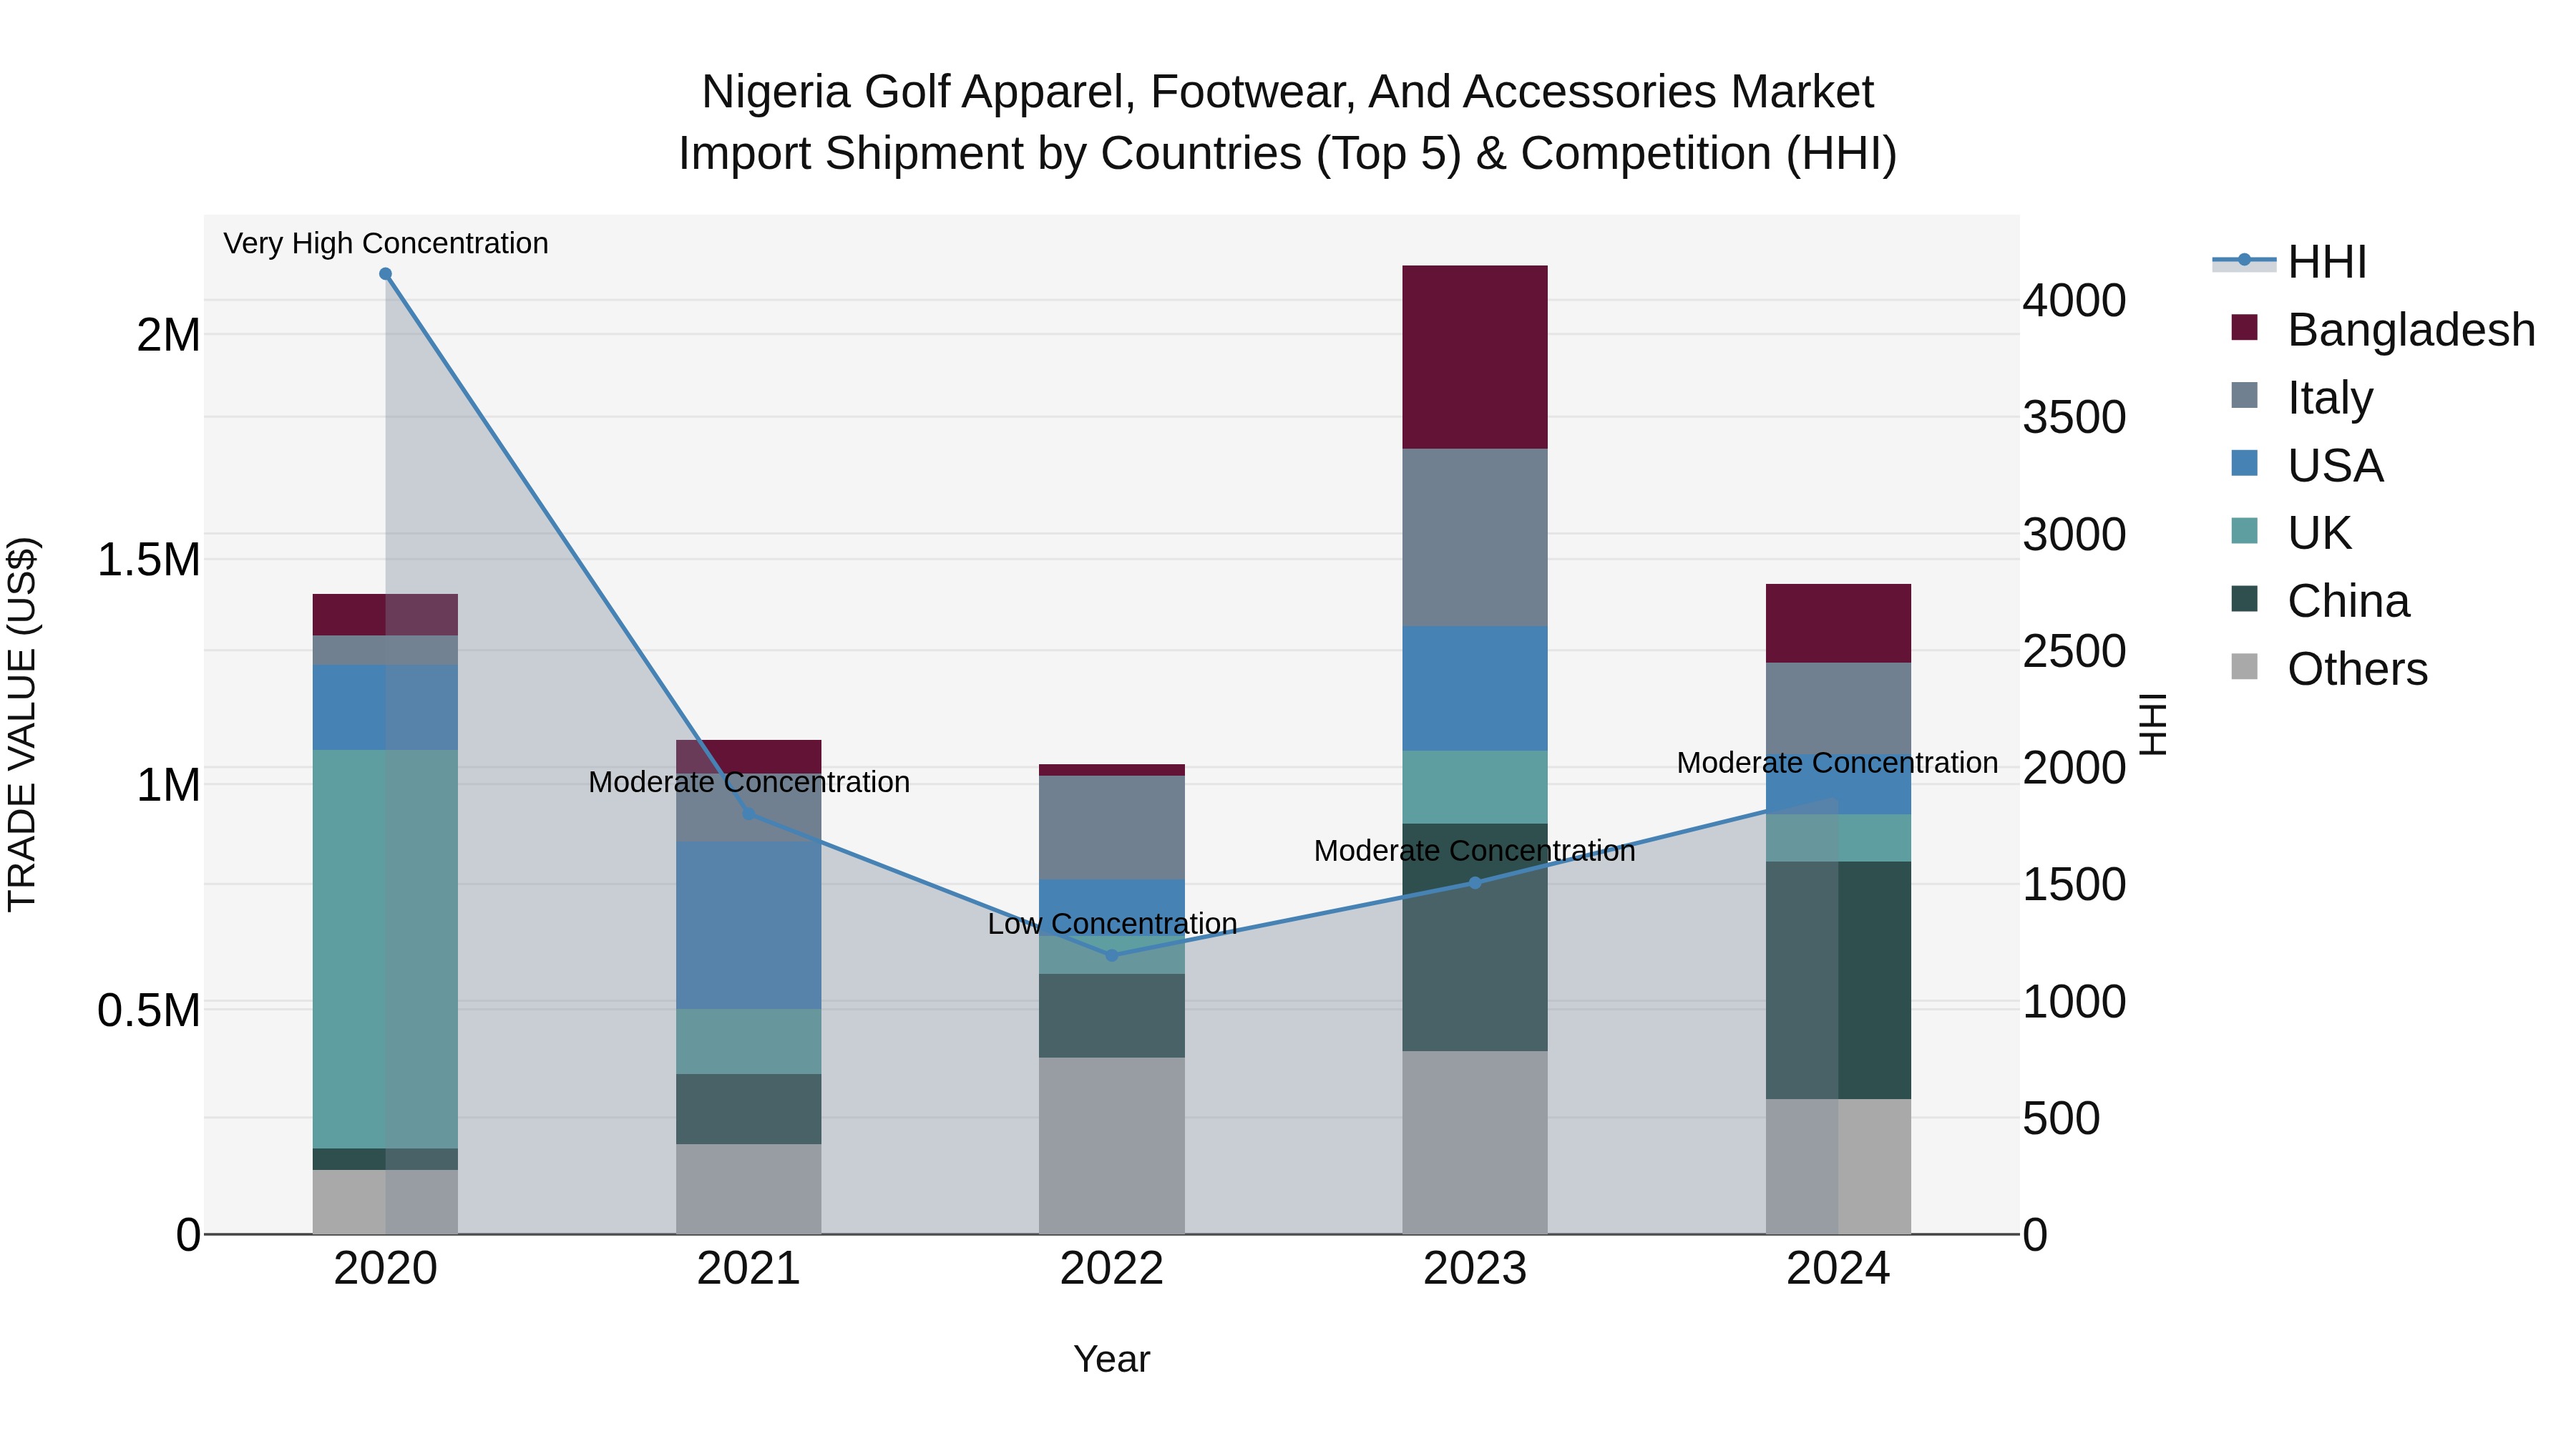Click 'Moderate Concentration' label above 2023
Image resolution: width=2576 pixels, height=1449 pixels.
coord(1475,851)
